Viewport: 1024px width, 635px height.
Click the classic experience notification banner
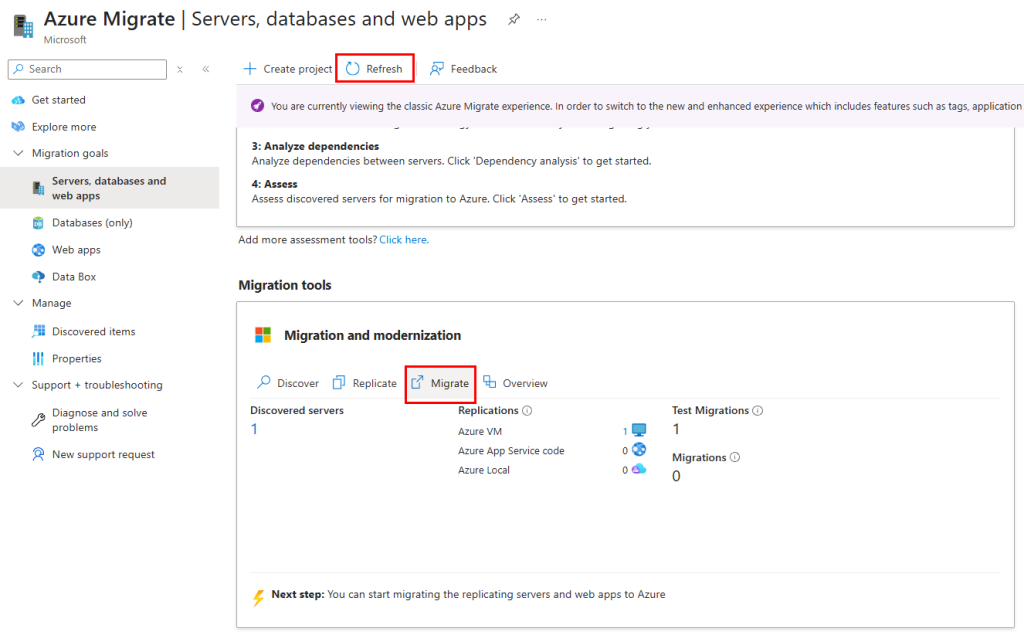click(x=630, y=106)
